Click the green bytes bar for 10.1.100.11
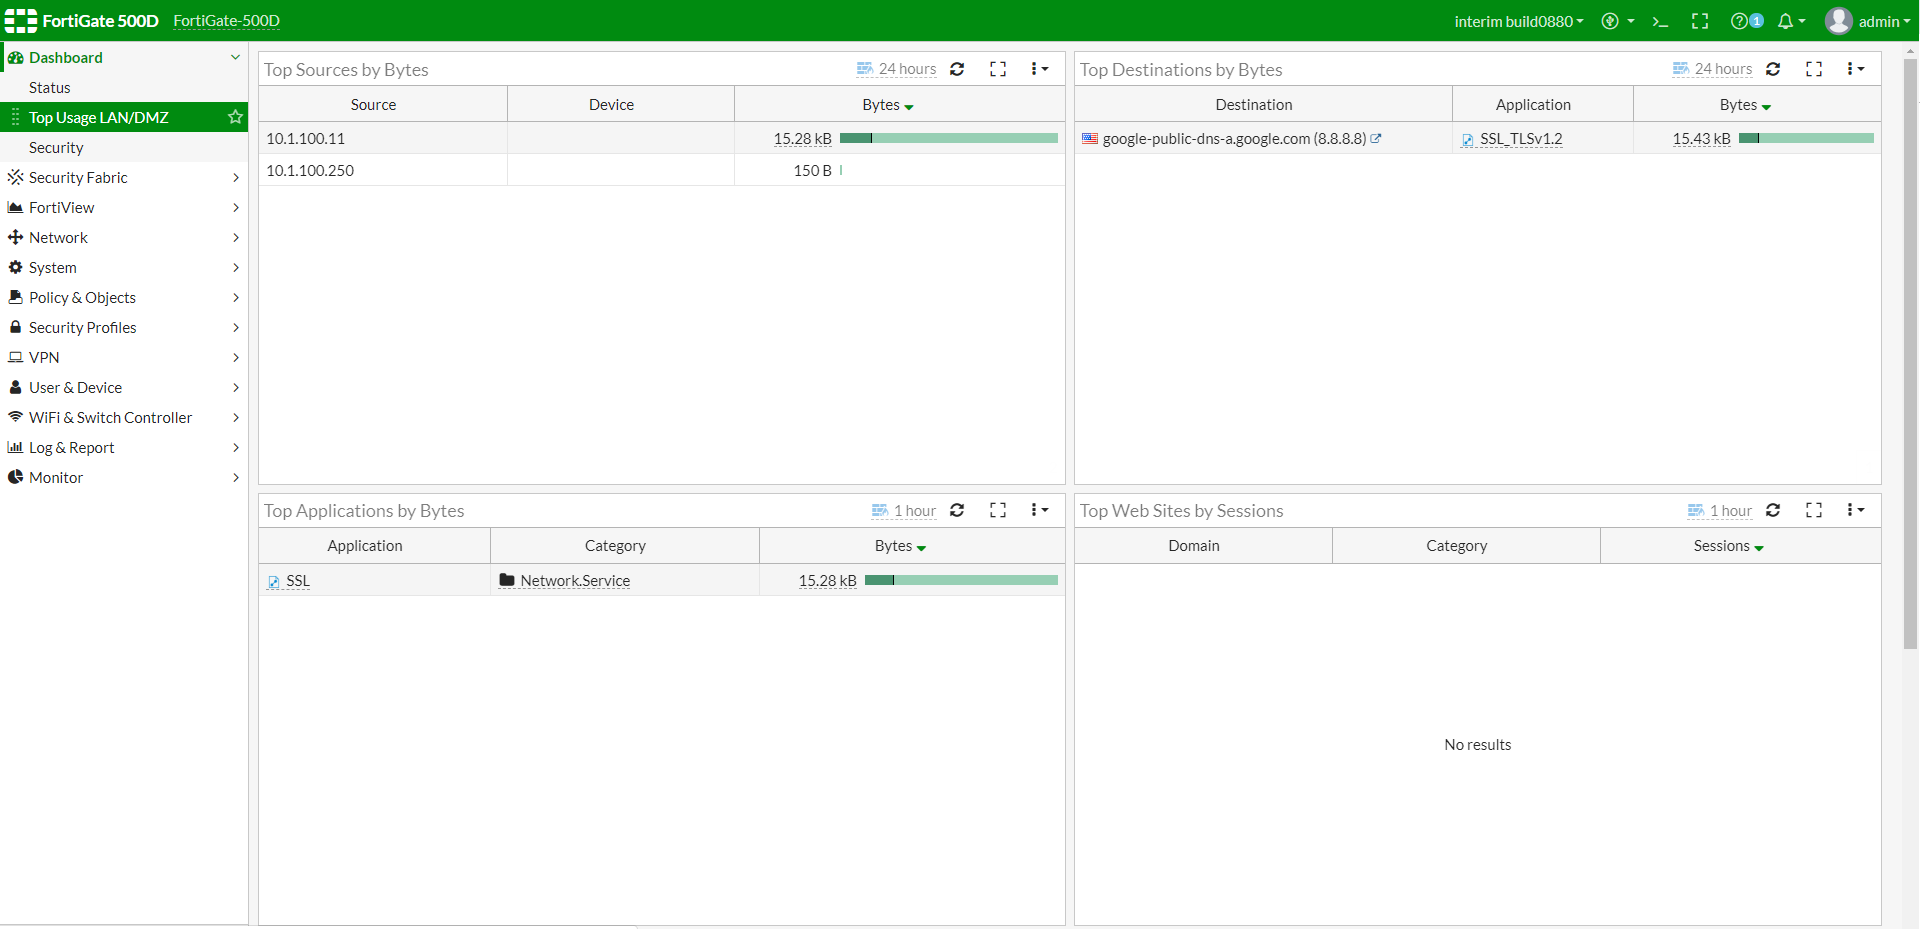Screen dimensions: 1920x930 947,138
